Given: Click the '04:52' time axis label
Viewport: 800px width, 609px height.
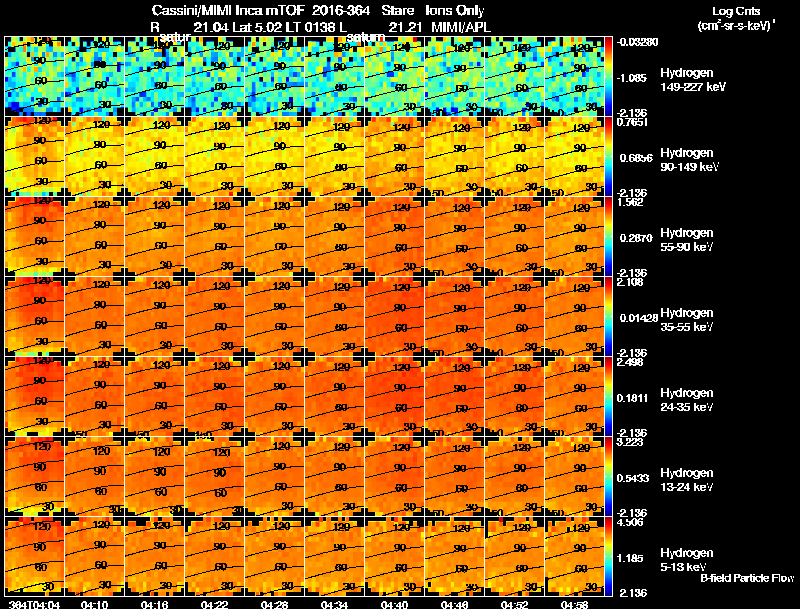Looking at the screenshot, I should point(514,604).
